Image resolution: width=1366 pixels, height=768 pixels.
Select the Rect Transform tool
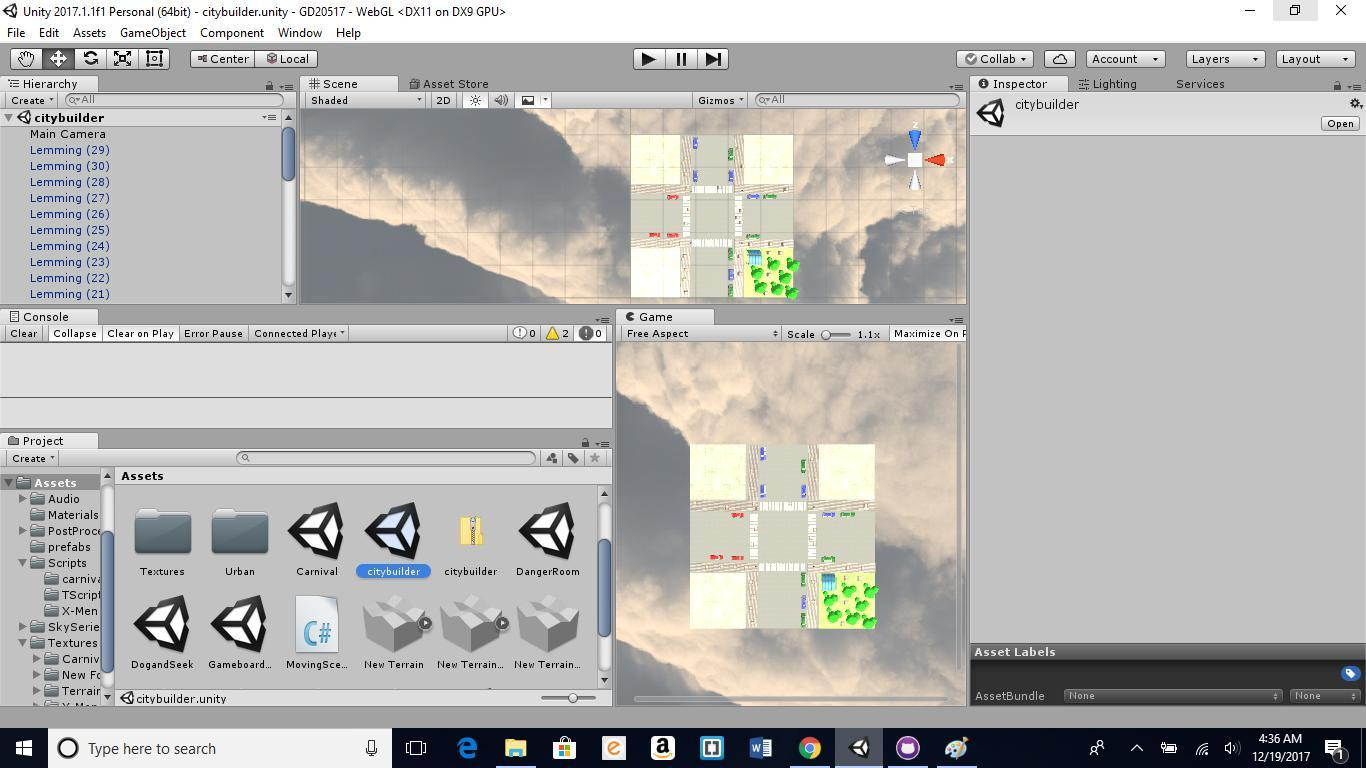(x=154, y=59)
